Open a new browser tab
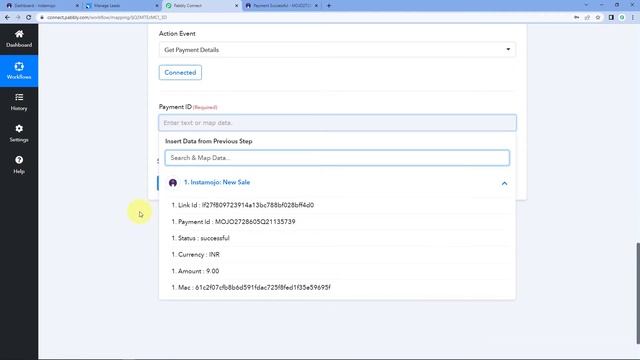The height and width of the screenshot is (360, 640). (329, 6)
